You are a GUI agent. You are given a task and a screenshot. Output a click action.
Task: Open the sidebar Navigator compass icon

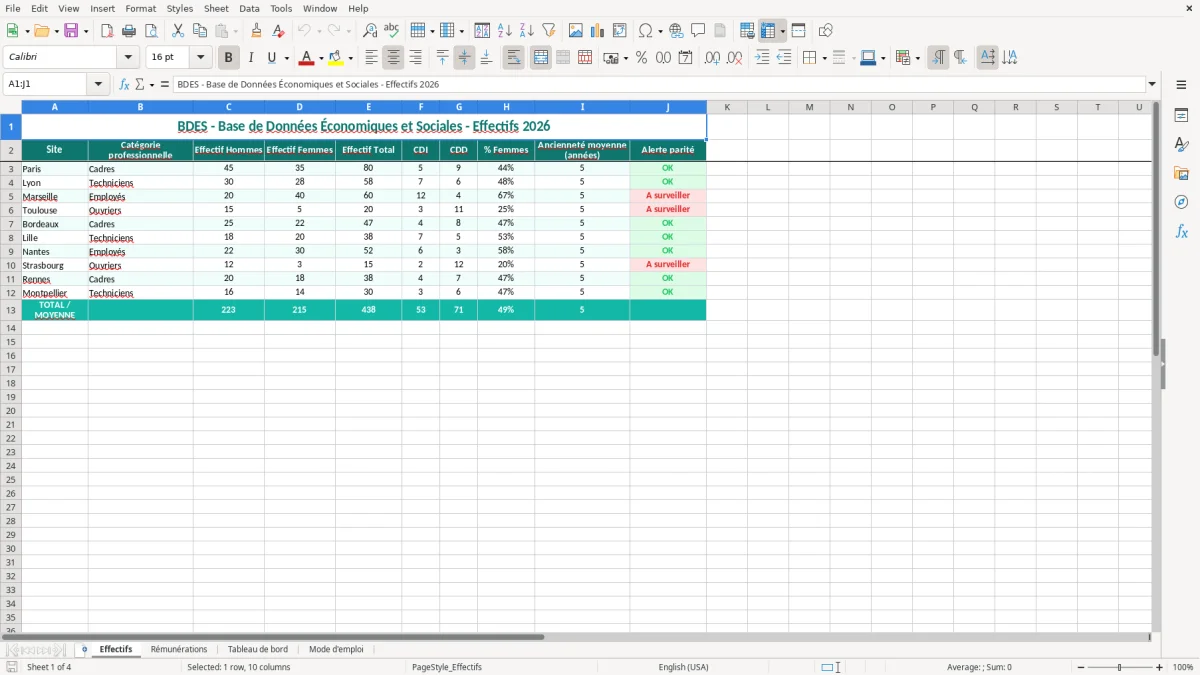tap(1181, 202)
